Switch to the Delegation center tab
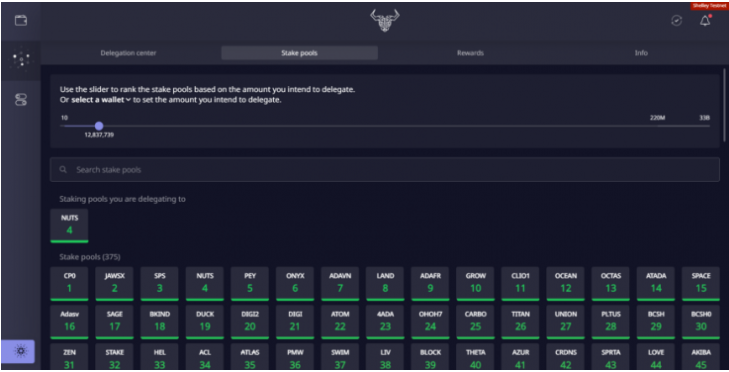The width and height of the screenshot is (729, 372). point(128,53)
